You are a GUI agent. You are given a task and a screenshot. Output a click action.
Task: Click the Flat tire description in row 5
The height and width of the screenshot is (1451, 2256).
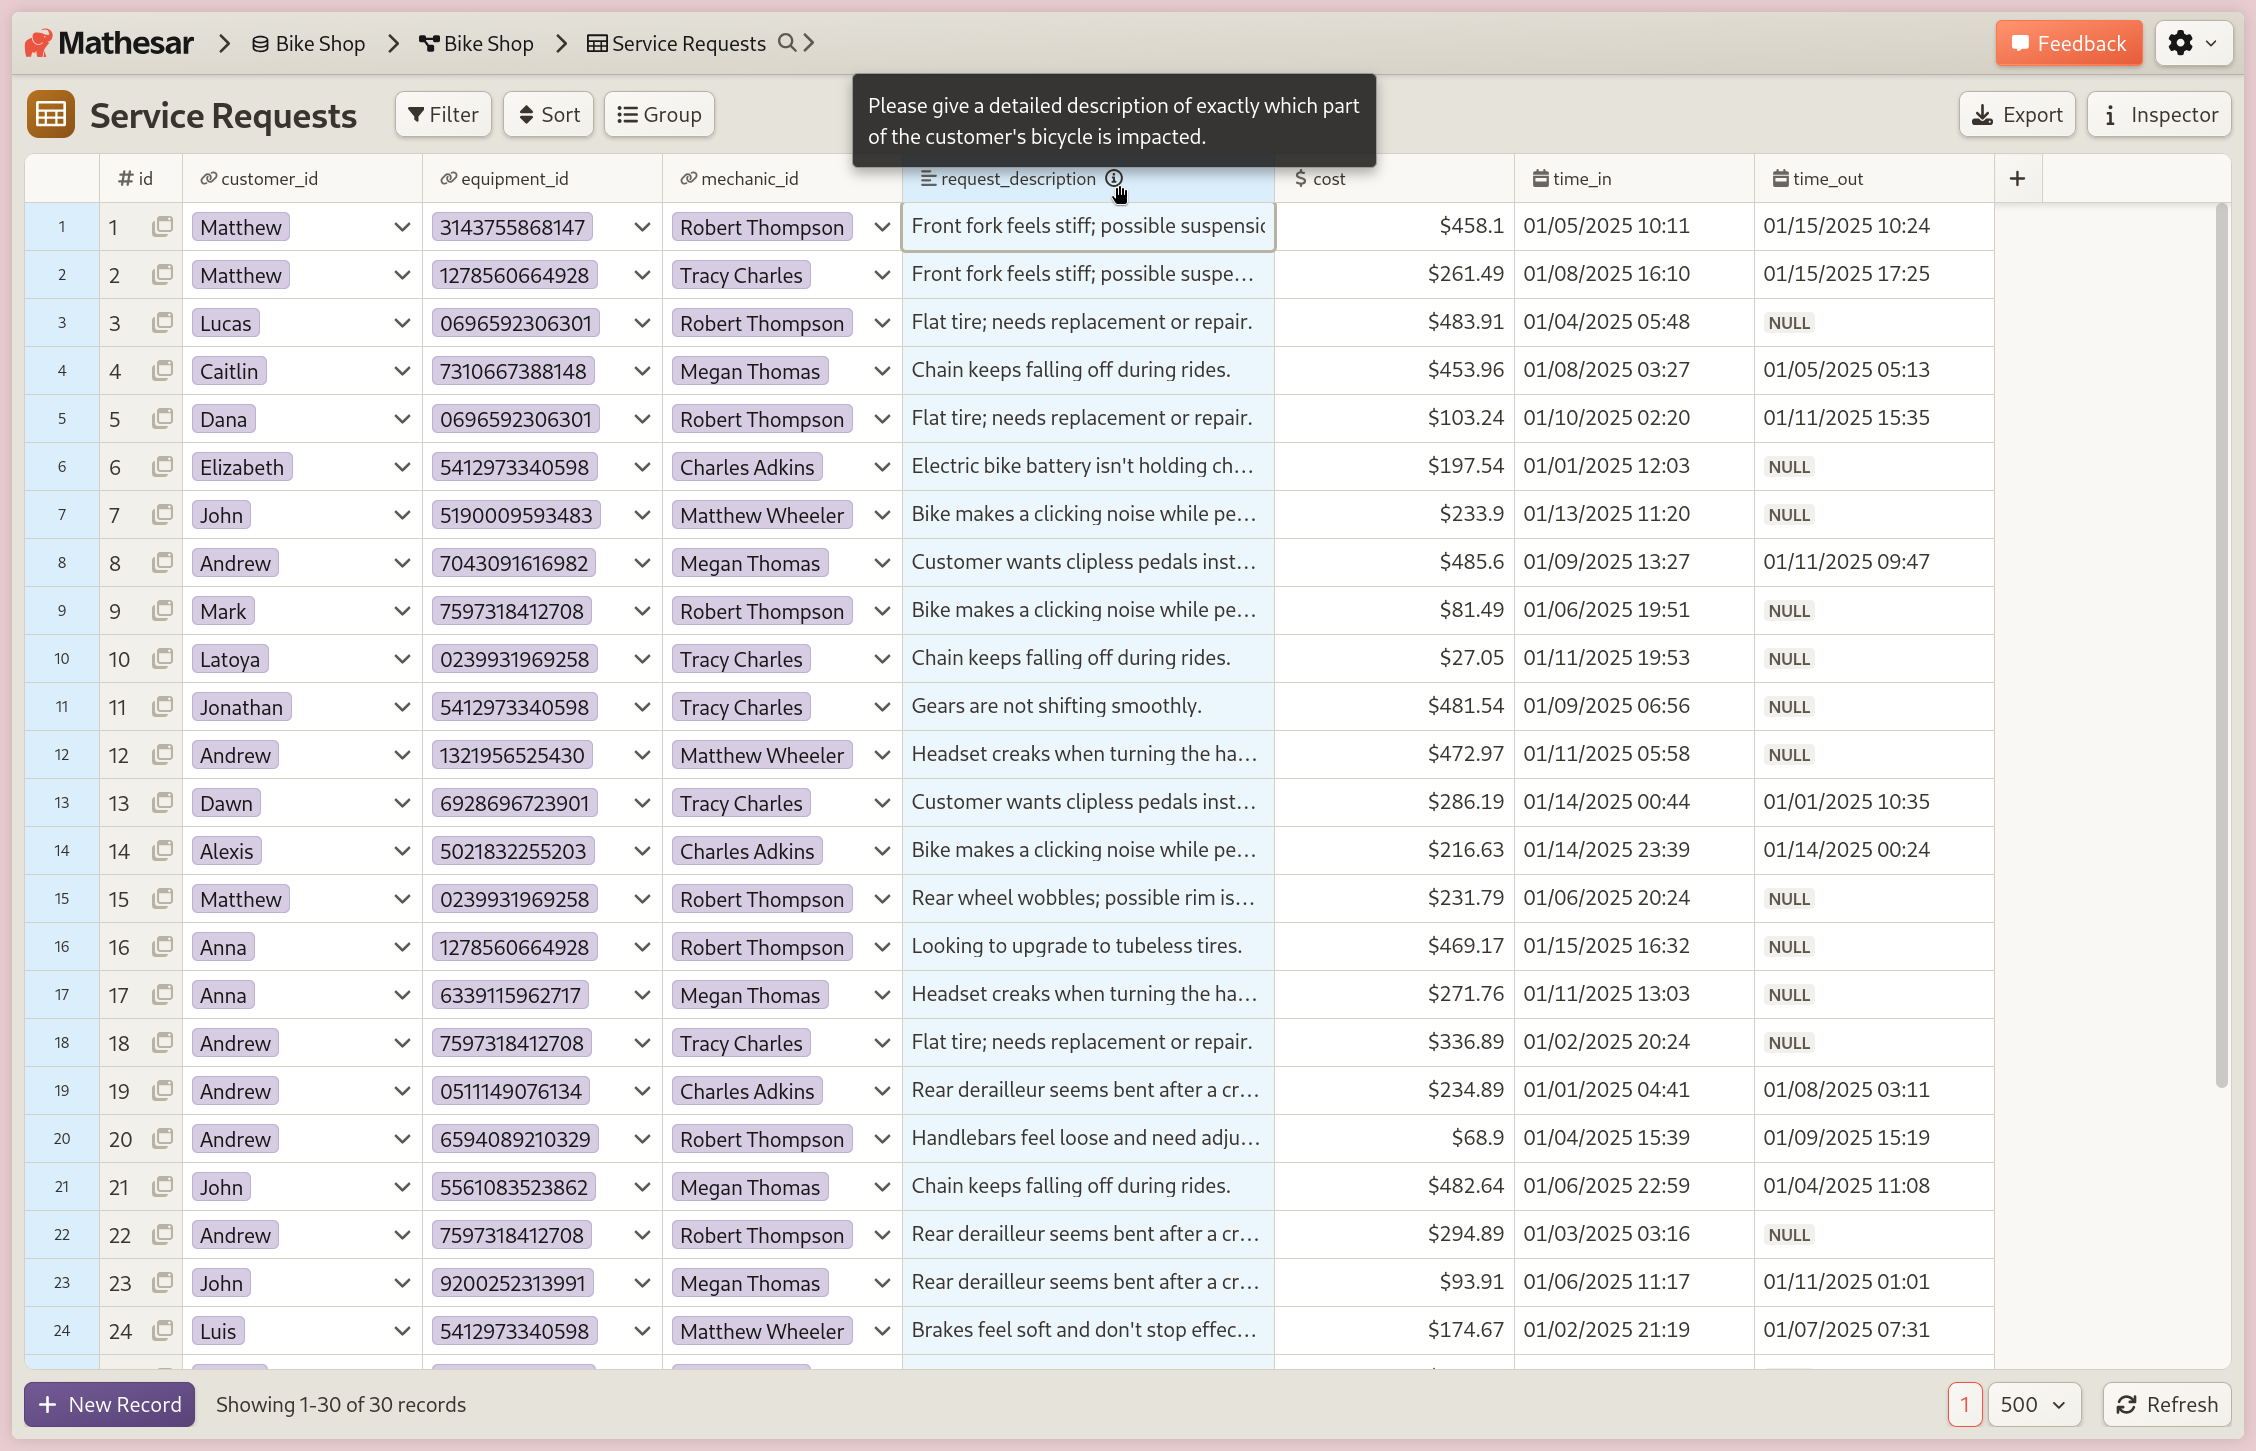pos(1081,418)
